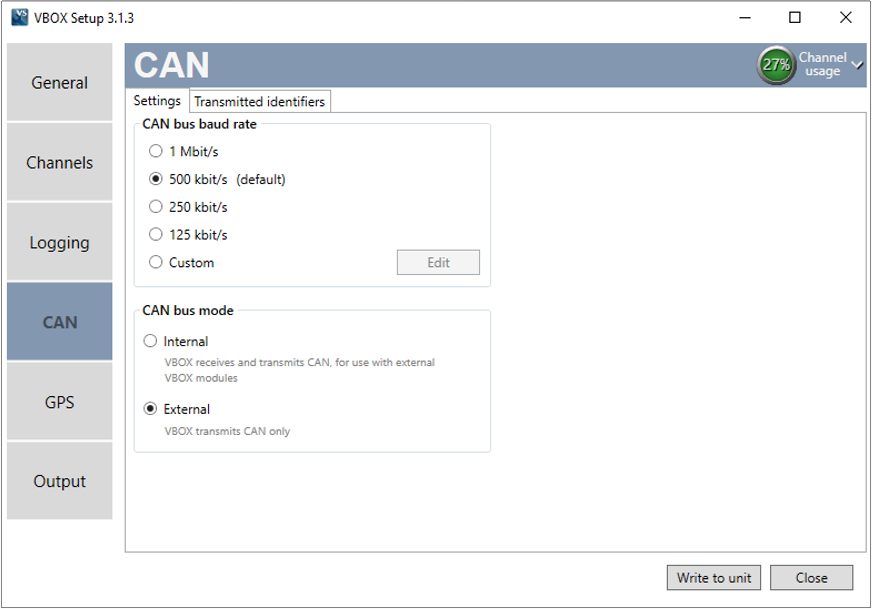This screenshot has width=872, height=609.
Task: Click the 27% channel usage indicator
Action: 776,65
